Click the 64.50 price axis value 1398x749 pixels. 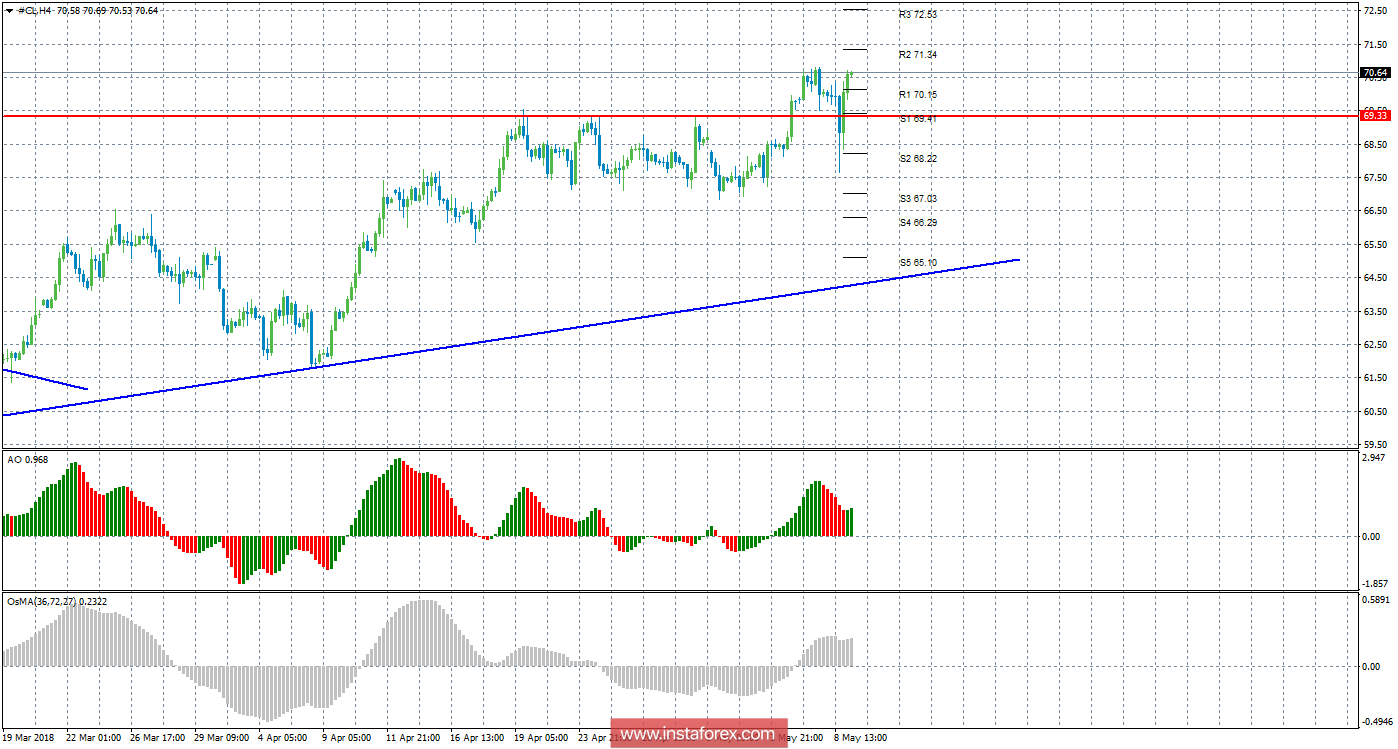pos(1376,278)
